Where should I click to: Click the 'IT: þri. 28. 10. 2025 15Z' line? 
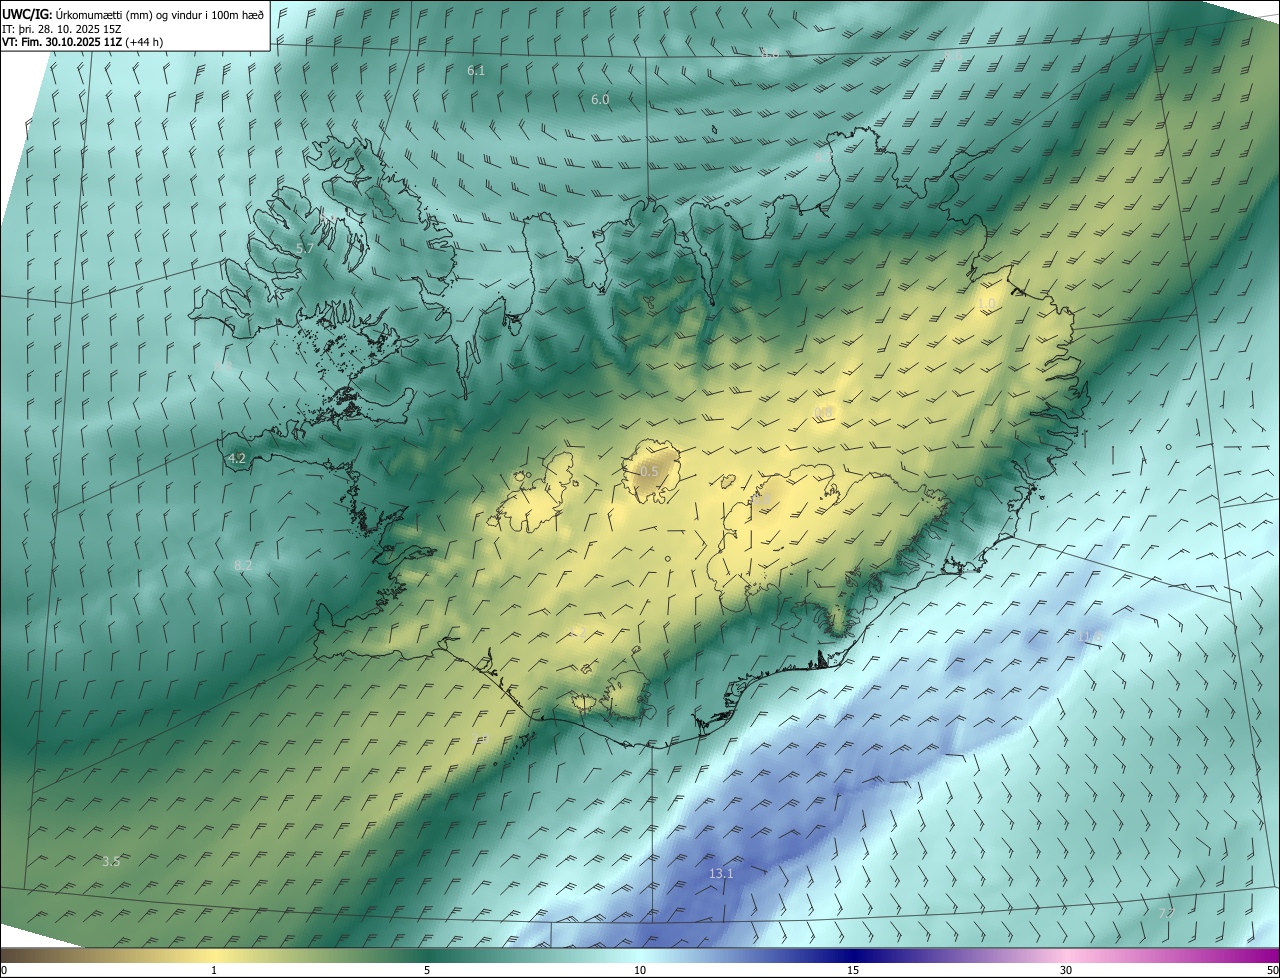[61, 28]
